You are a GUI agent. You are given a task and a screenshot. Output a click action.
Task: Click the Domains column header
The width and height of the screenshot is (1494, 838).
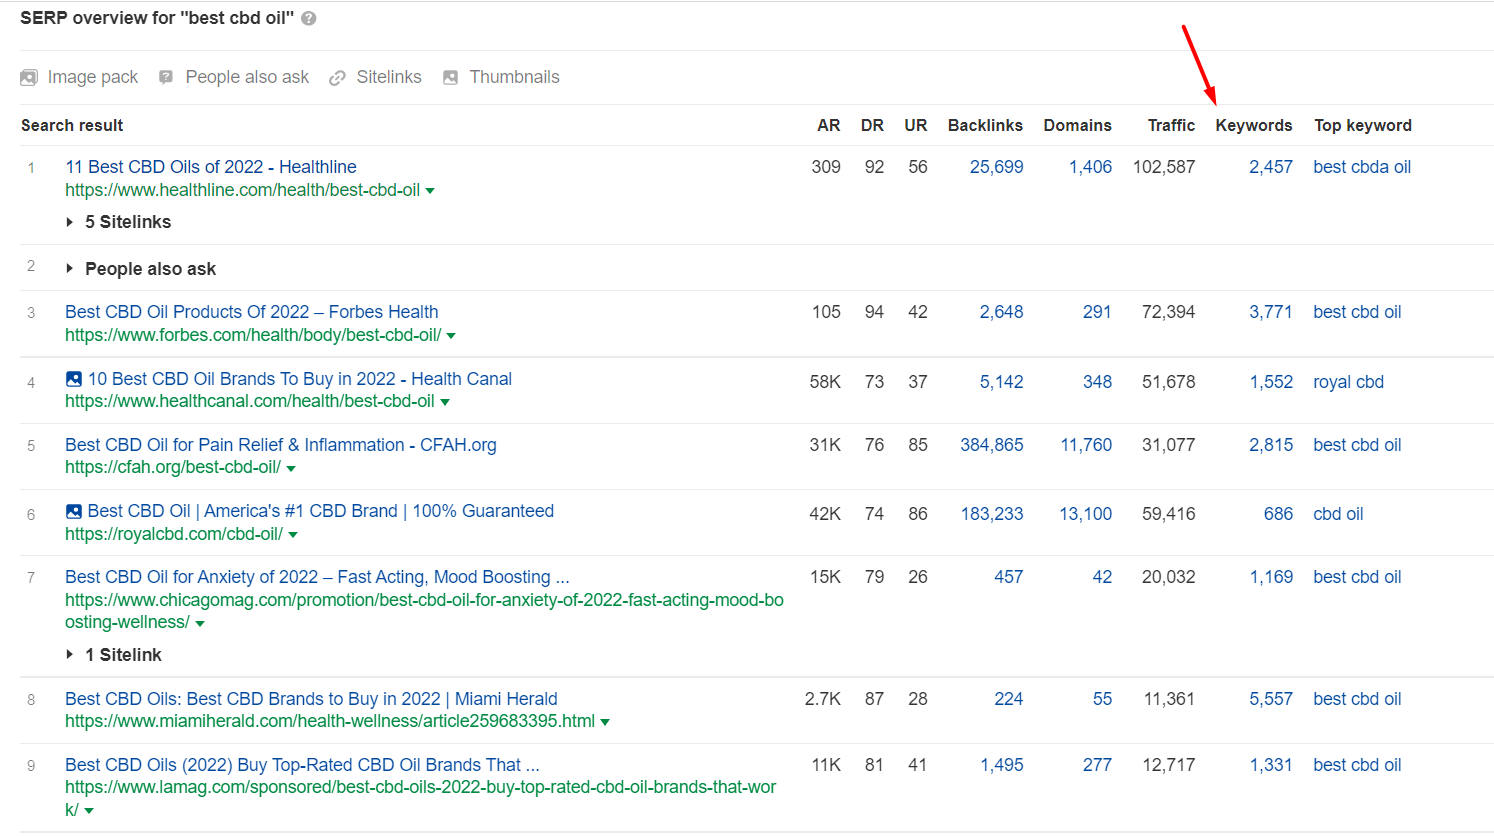coord(1077,125)
